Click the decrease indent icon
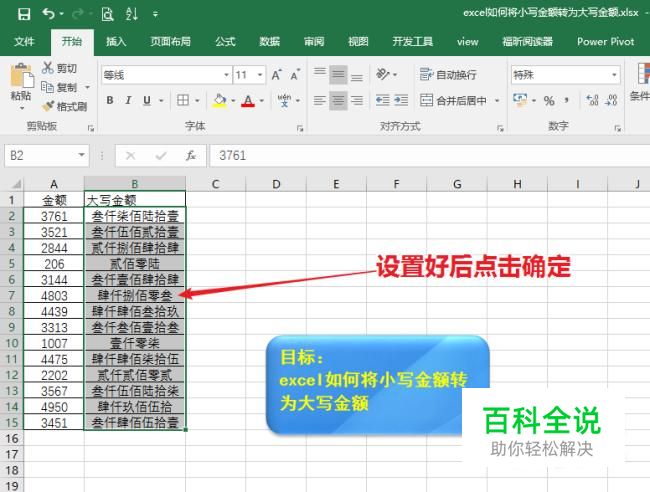The height and width of the screenshot is (492, 650). coord(382,100)
